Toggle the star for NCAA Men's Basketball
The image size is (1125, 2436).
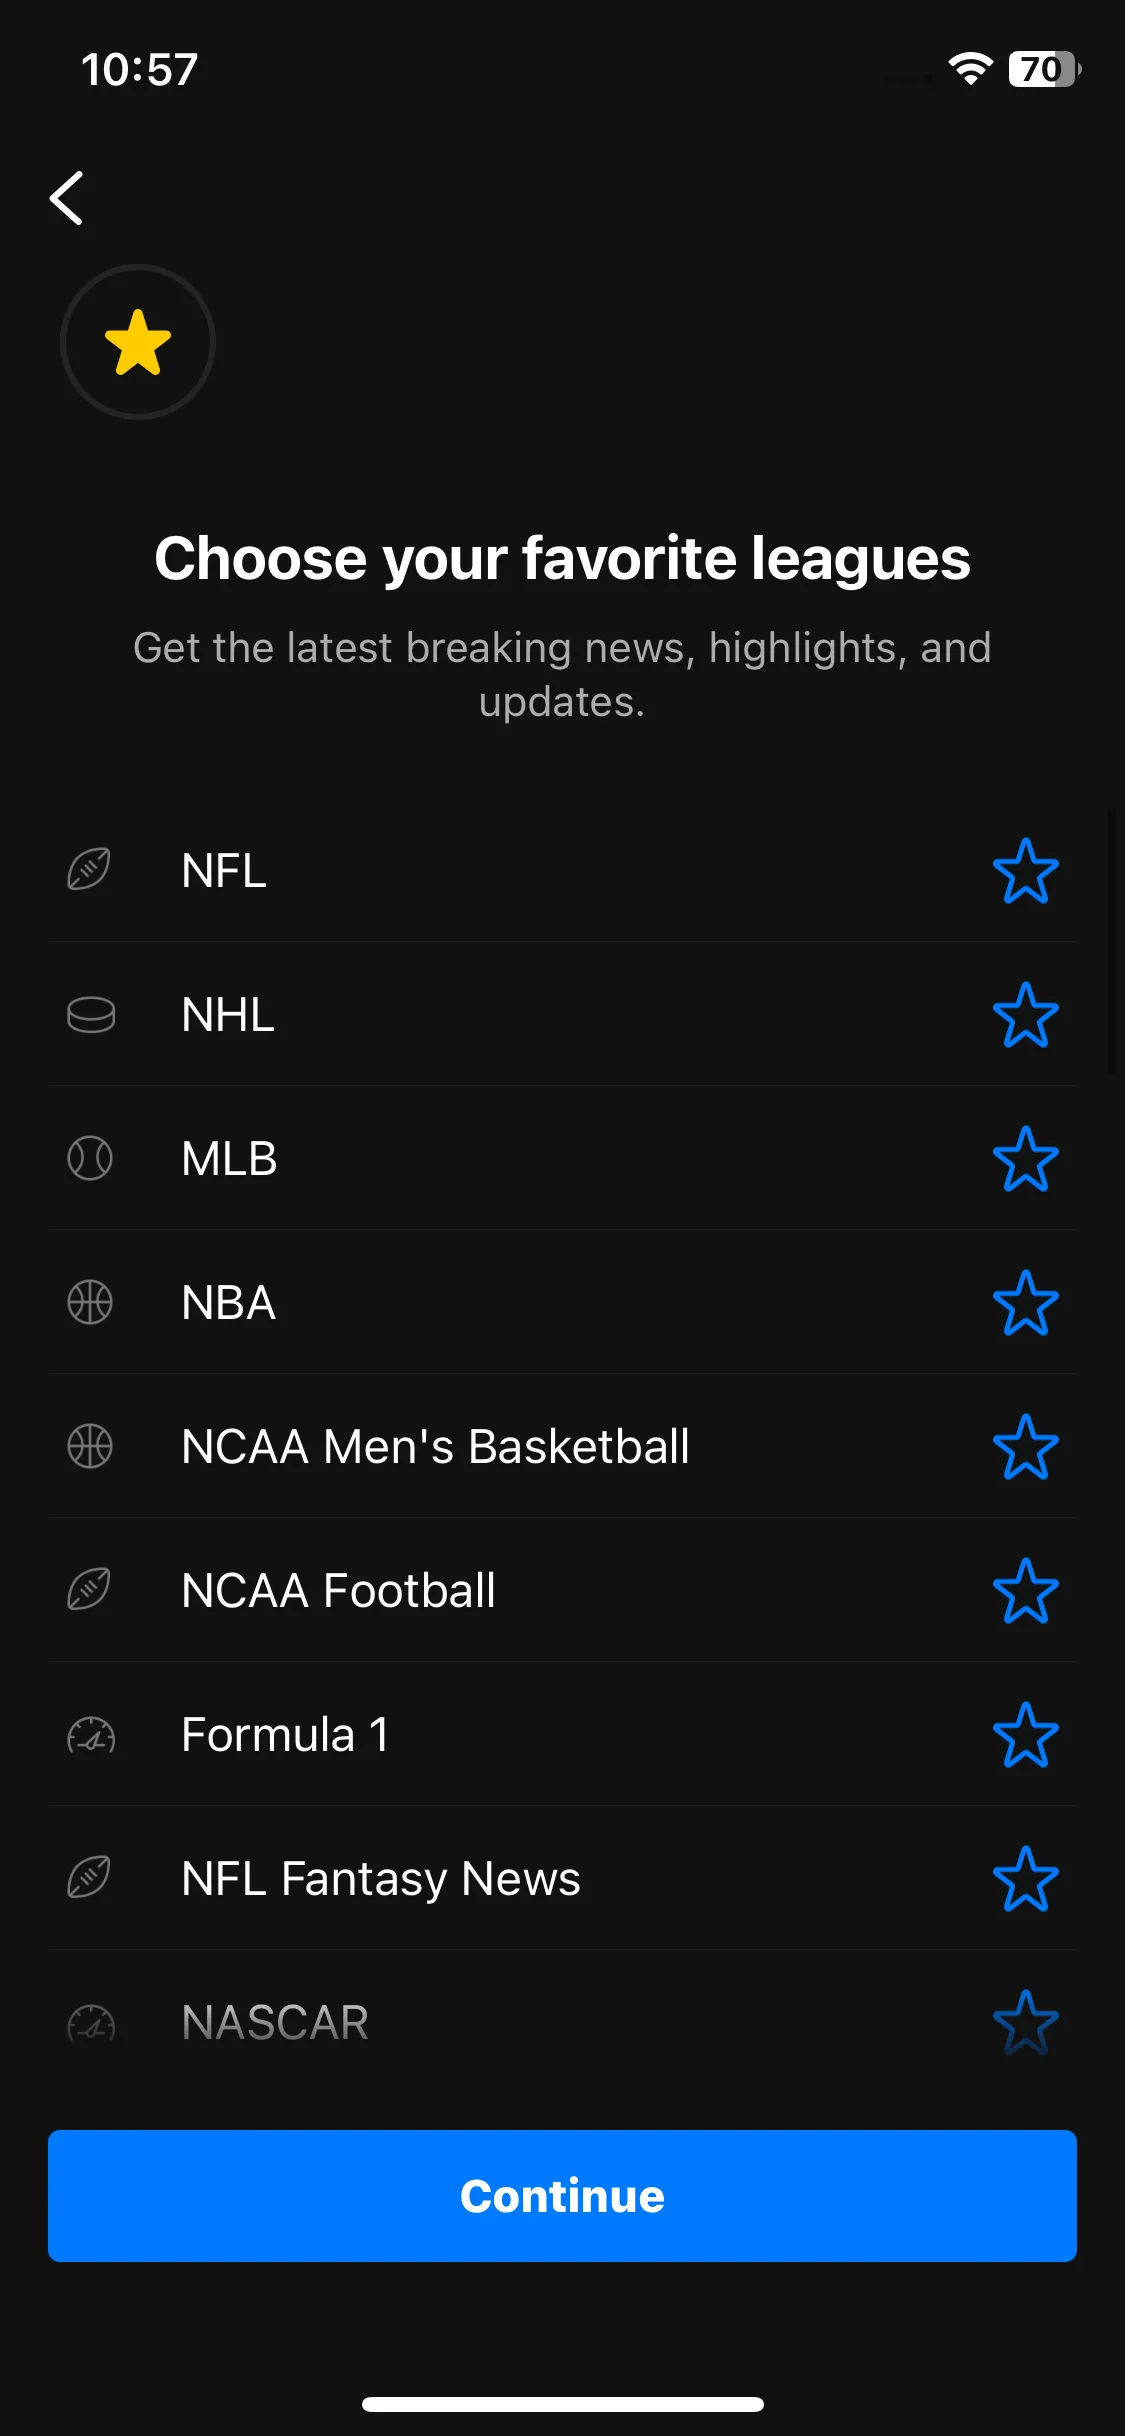click(x=1026, y=1446)
